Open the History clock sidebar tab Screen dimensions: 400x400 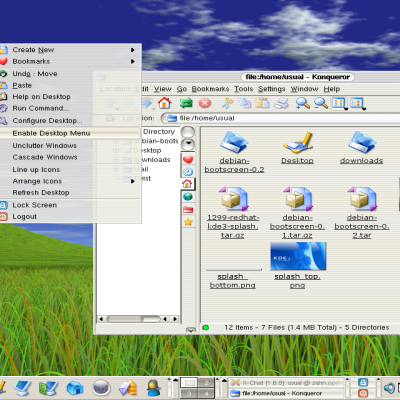(188, 172)
